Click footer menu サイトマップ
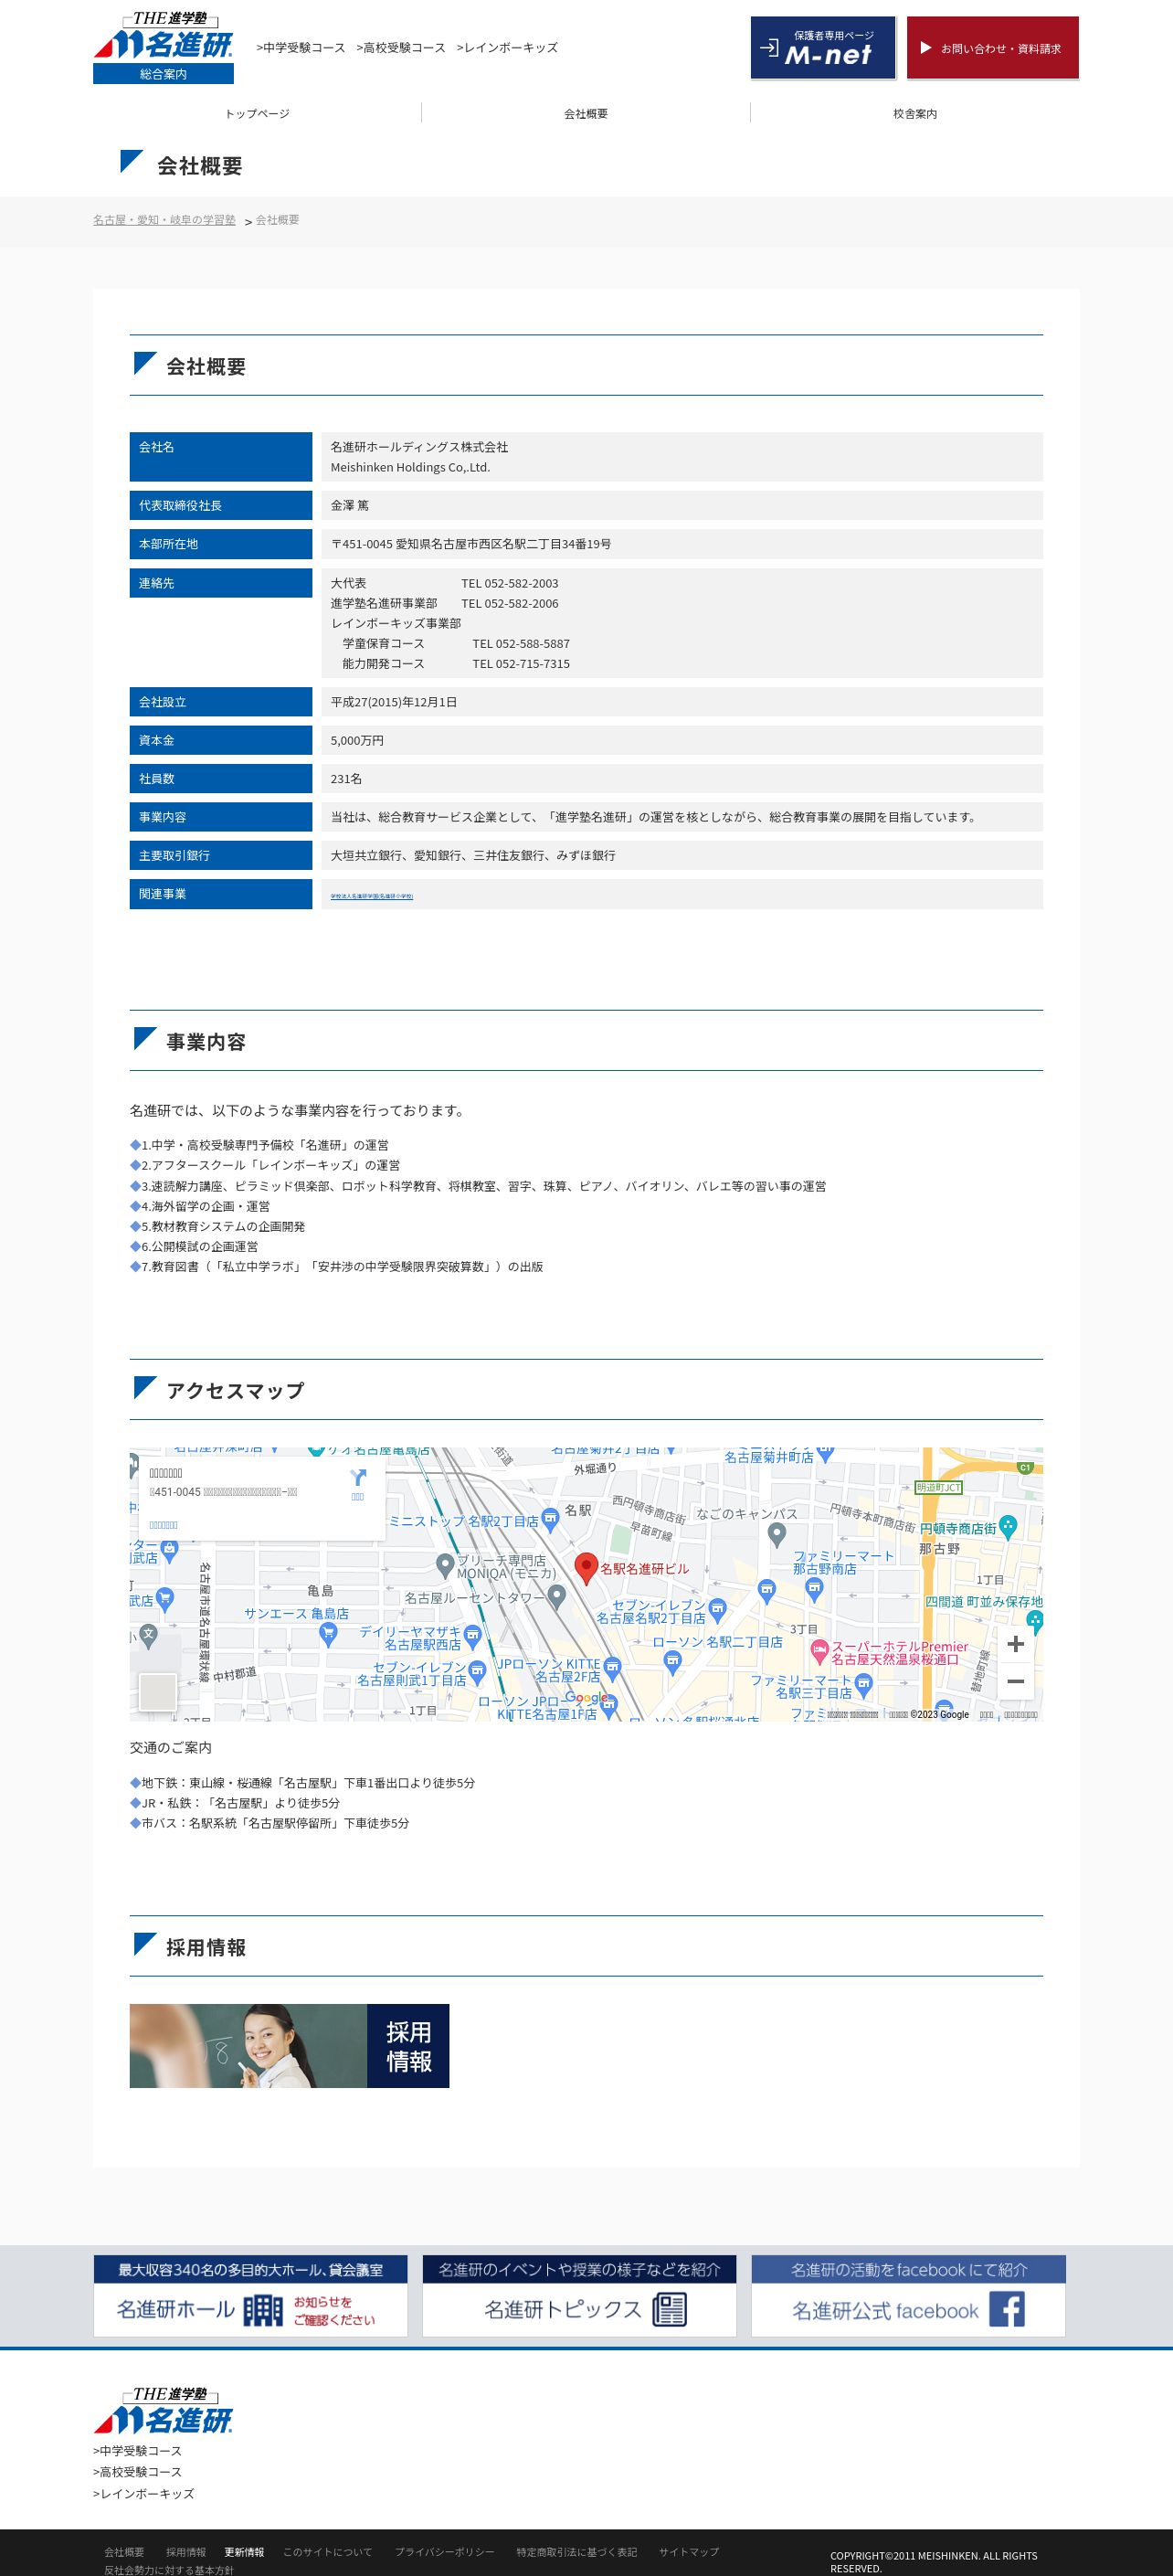1173x2576 pixels. [688, 2551]
